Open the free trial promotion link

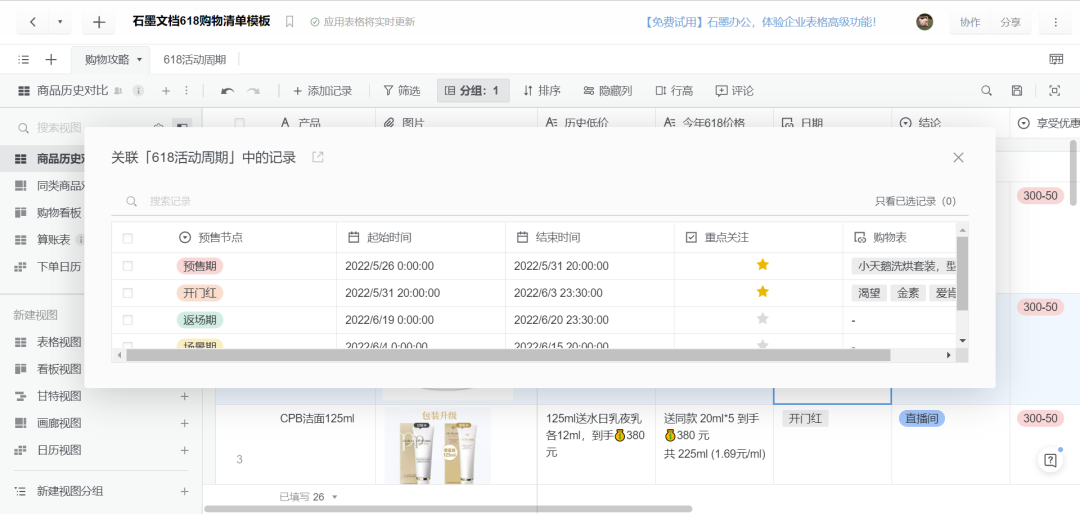(760, 22)
